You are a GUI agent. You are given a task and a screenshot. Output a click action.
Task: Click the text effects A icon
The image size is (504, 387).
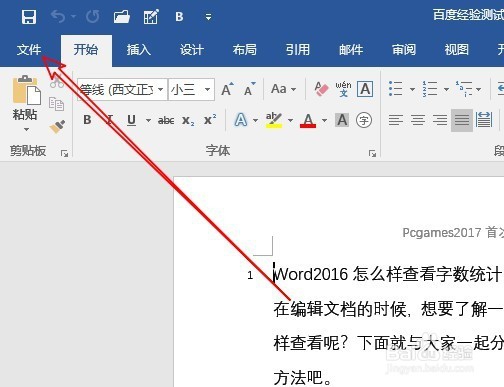point(241,120)
